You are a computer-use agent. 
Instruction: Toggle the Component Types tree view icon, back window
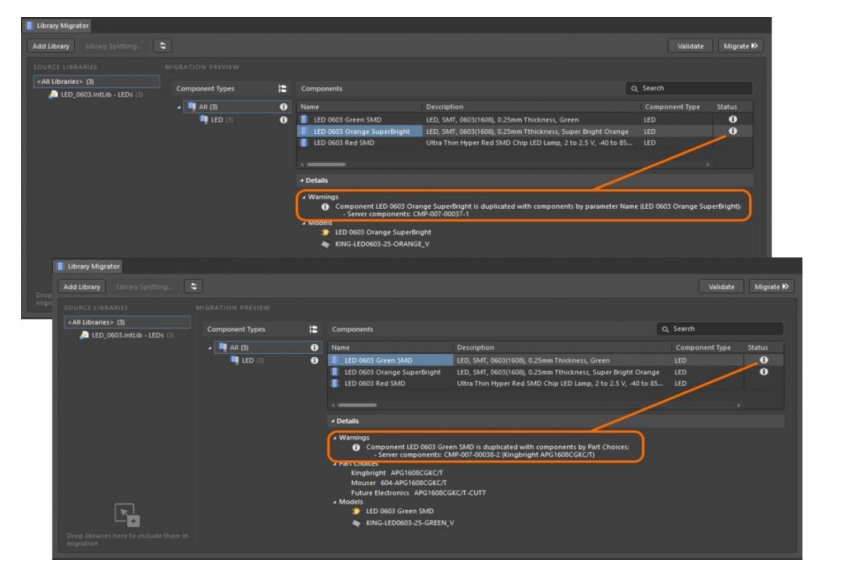pyautogui.click(x=282, y=89)
